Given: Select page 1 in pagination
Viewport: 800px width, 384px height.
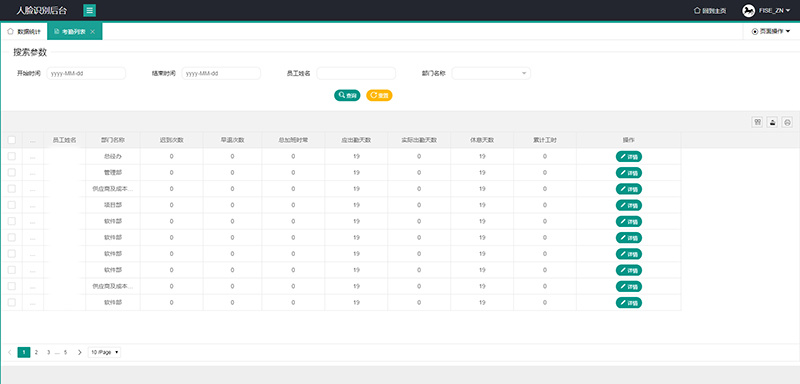Looking at the screenshot, I should 23,352.
